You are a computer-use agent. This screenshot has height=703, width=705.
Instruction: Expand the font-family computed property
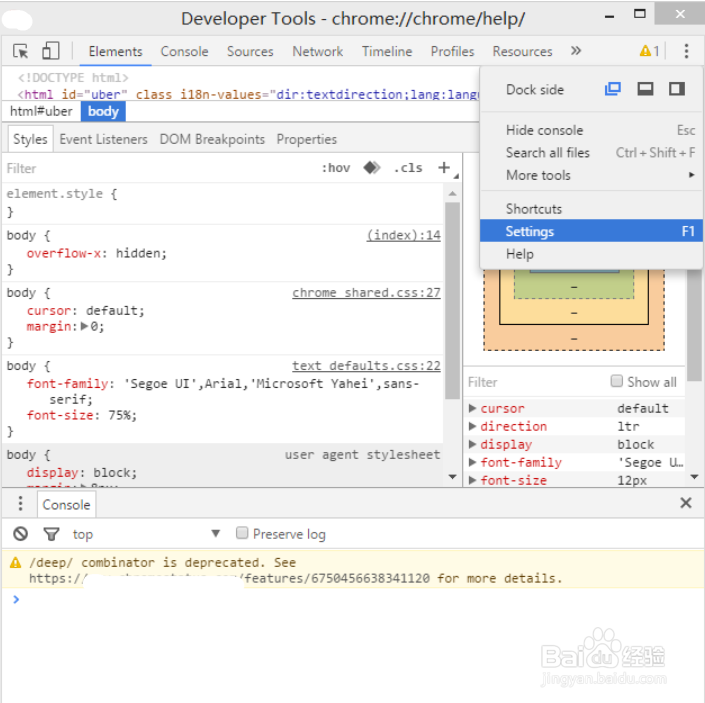click(x=472, y=462)
